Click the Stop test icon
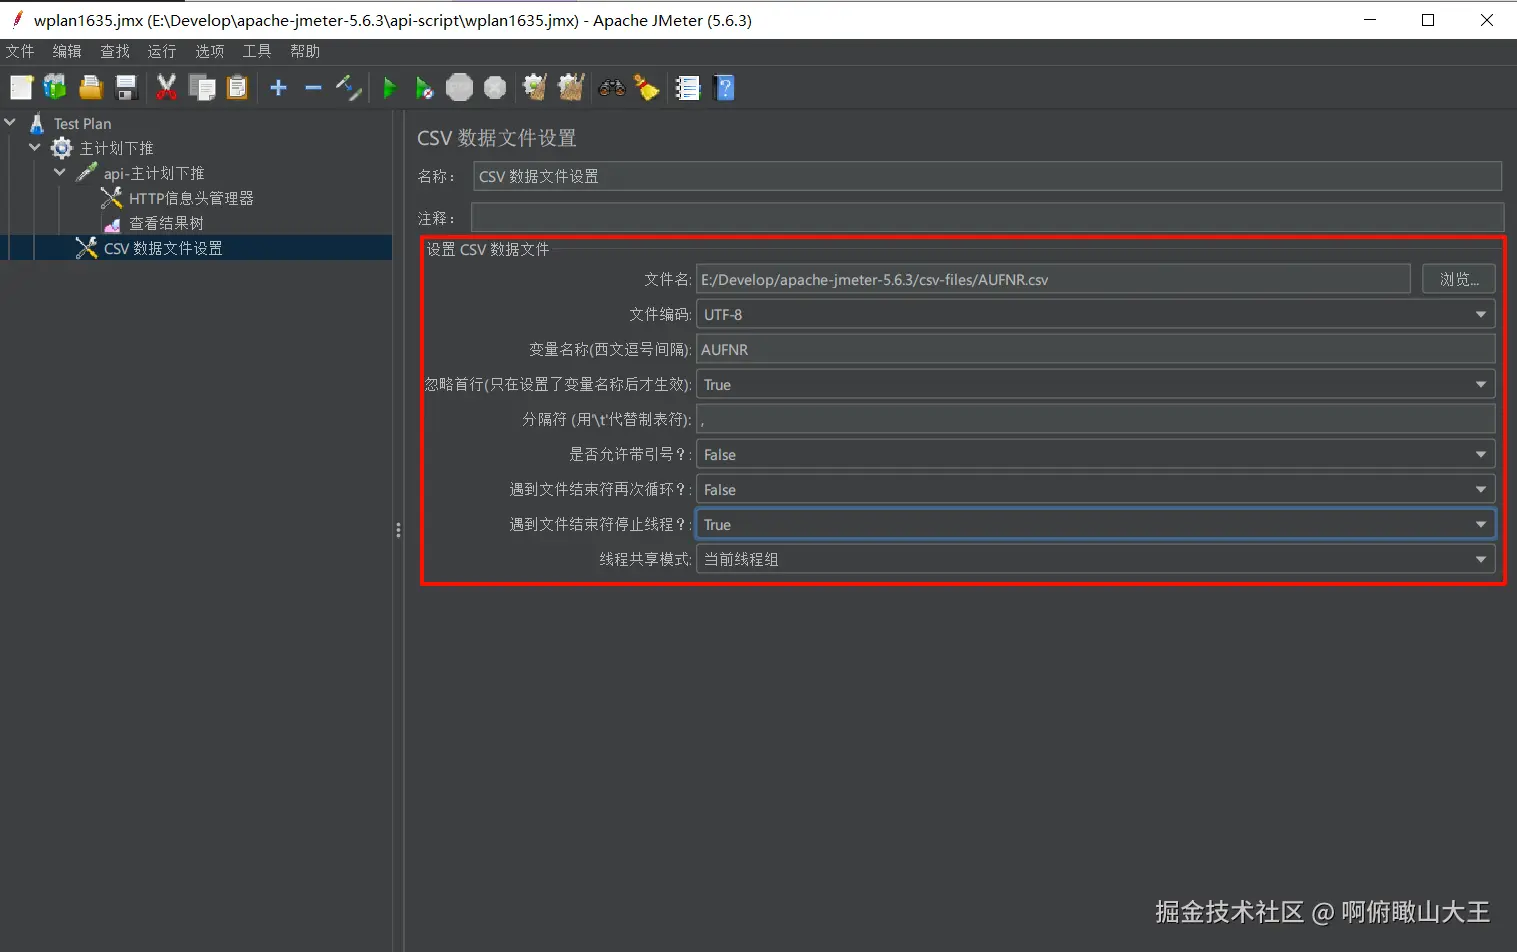This screenshot has height=952, width=1517. pos(459,88)
